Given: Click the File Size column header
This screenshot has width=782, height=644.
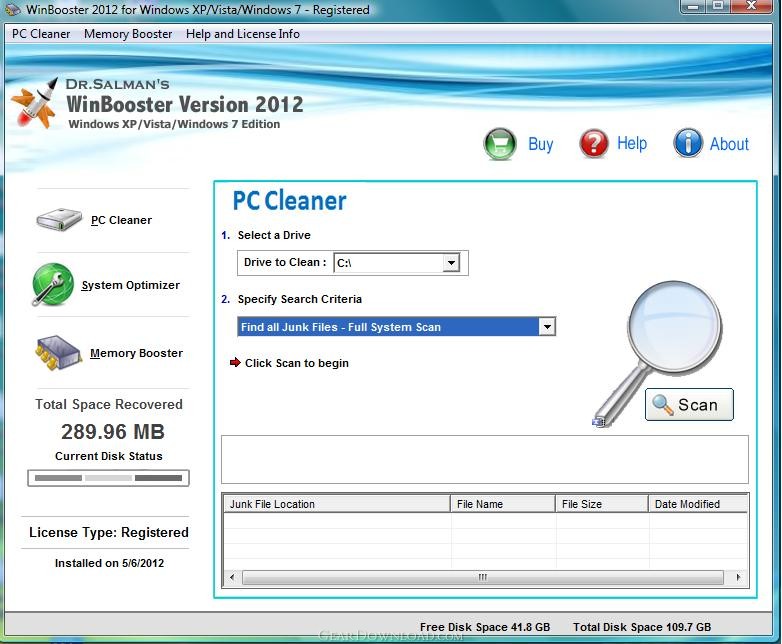Looking at the screenshot, I should tap(602, 504).
